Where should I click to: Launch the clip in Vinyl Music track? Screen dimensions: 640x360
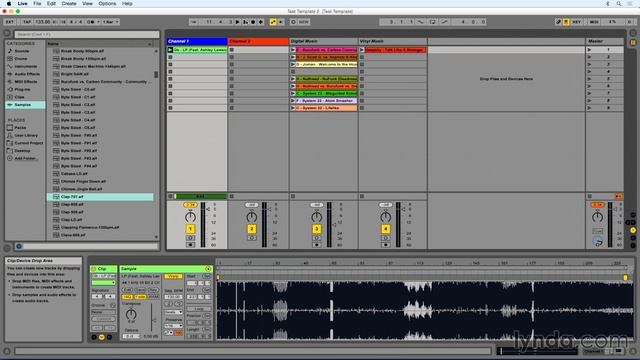coord(362,50)
